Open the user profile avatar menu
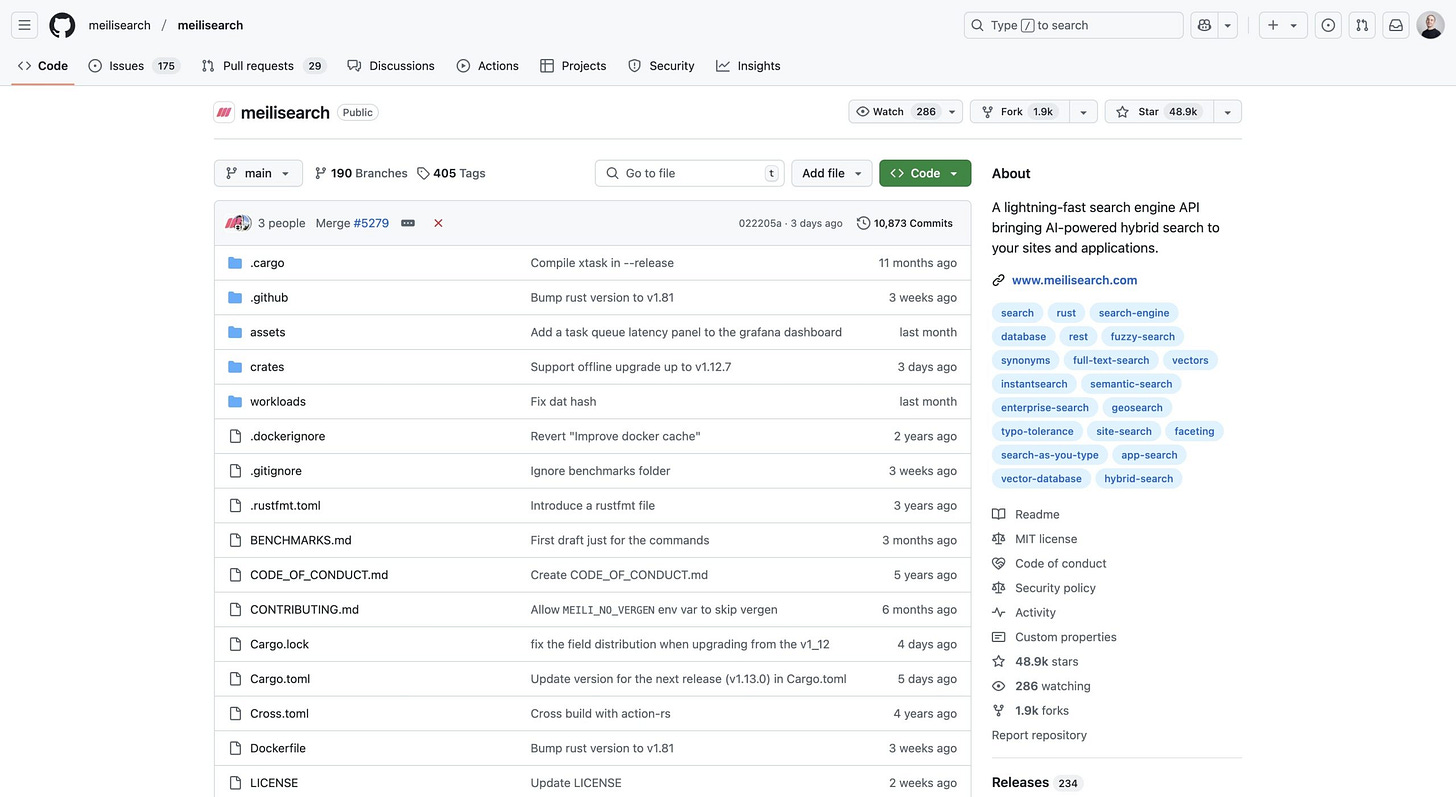Screen dimensions: 1456x797 (x=1430, y=25)
